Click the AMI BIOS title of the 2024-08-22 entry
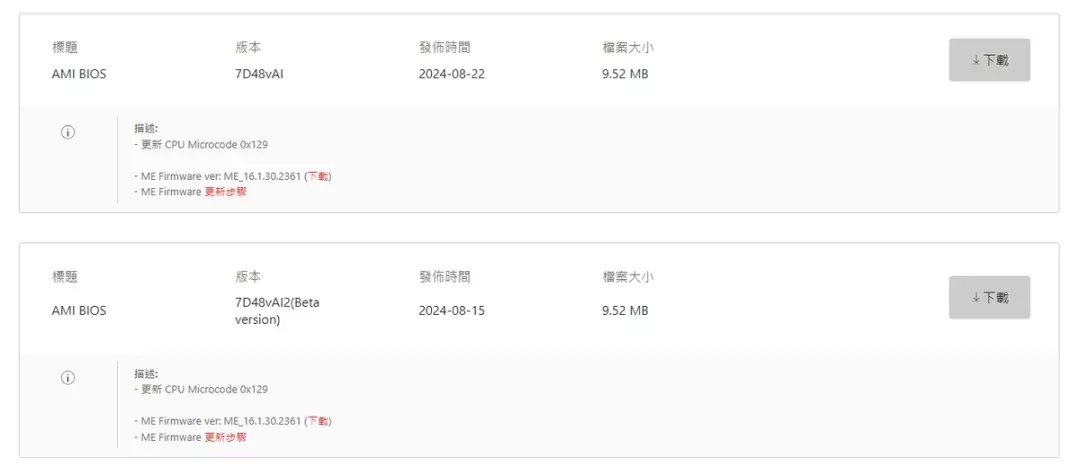1080x476 pixels. 79,74
